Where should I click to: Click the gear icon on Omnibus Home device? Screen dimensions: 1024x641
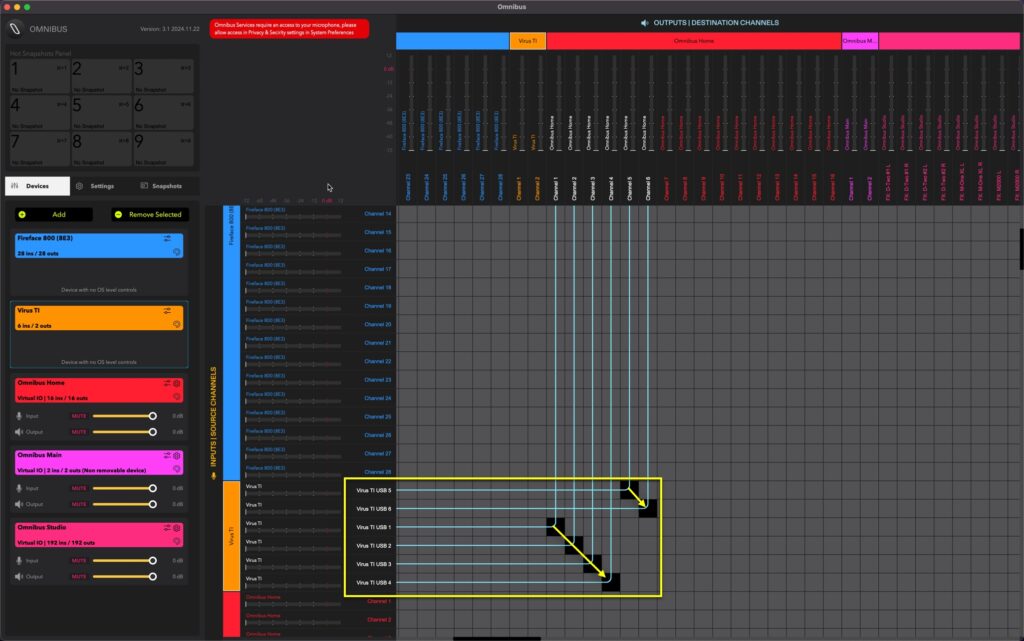click(176, 385)
